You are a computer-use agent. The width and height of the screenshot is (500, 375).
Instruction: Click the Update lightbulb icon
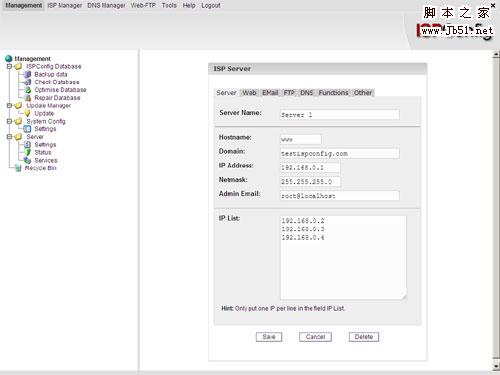27,113
